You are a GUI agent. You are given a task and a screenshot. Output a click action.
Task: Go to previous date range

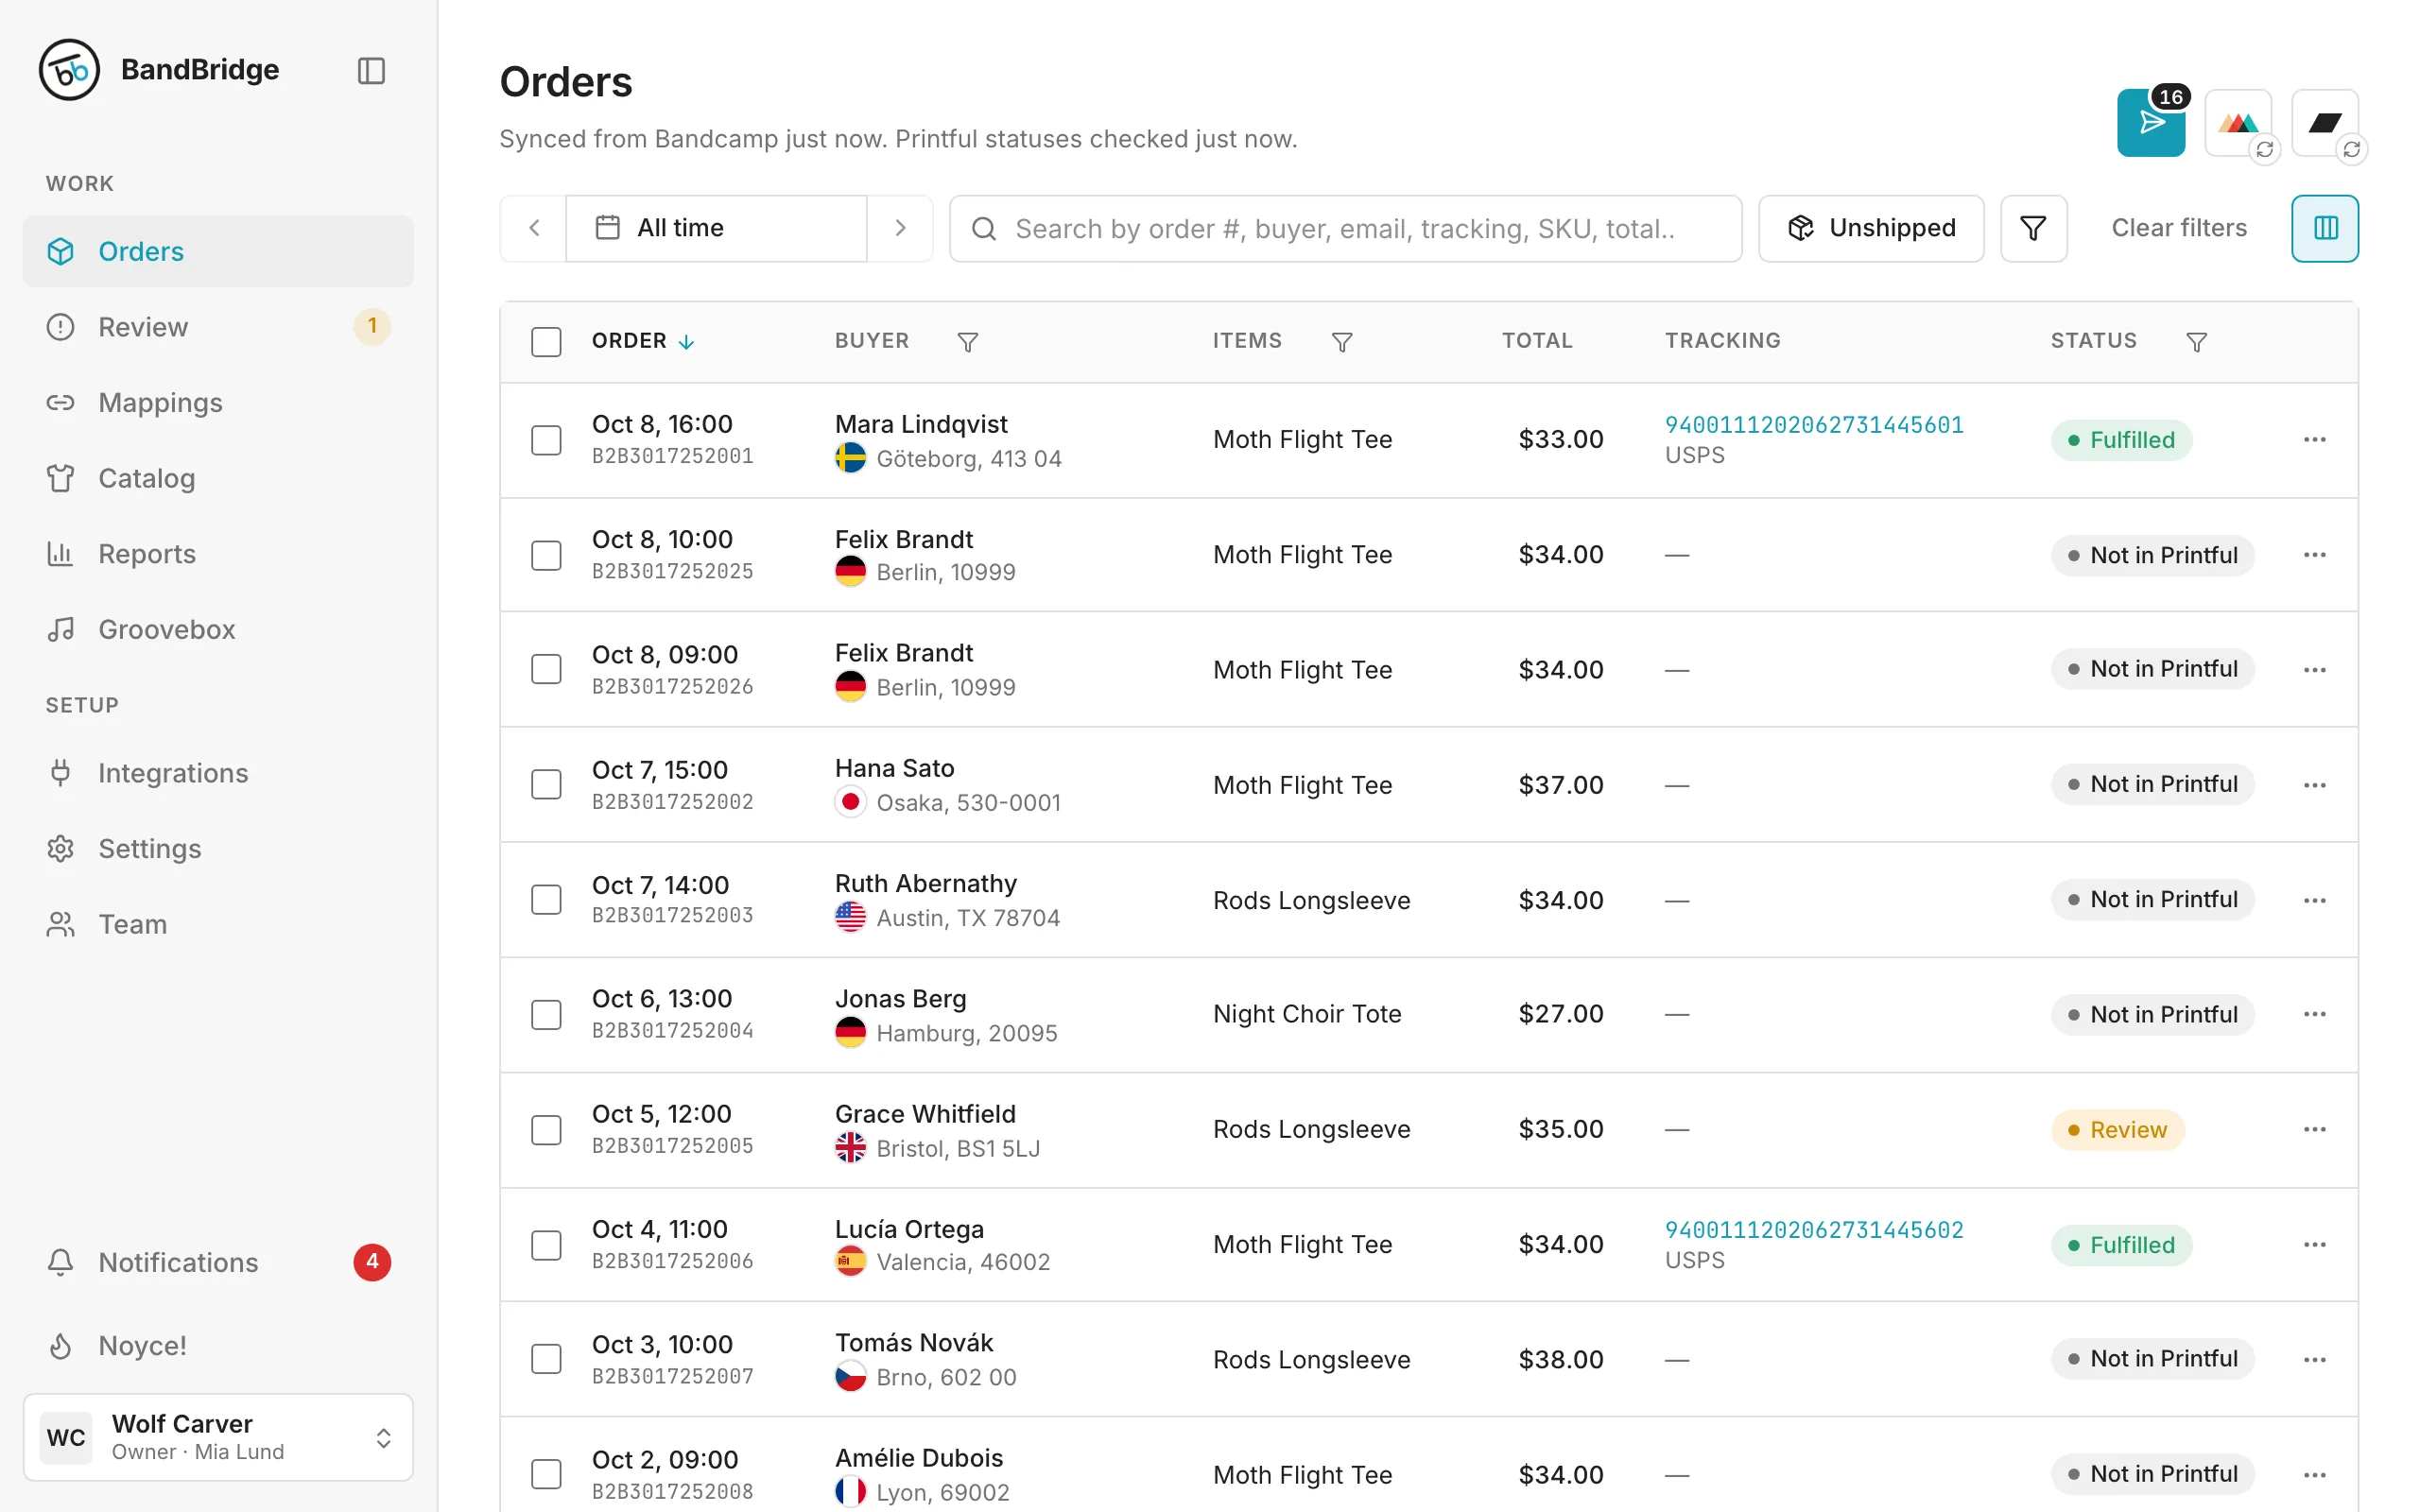534,228
